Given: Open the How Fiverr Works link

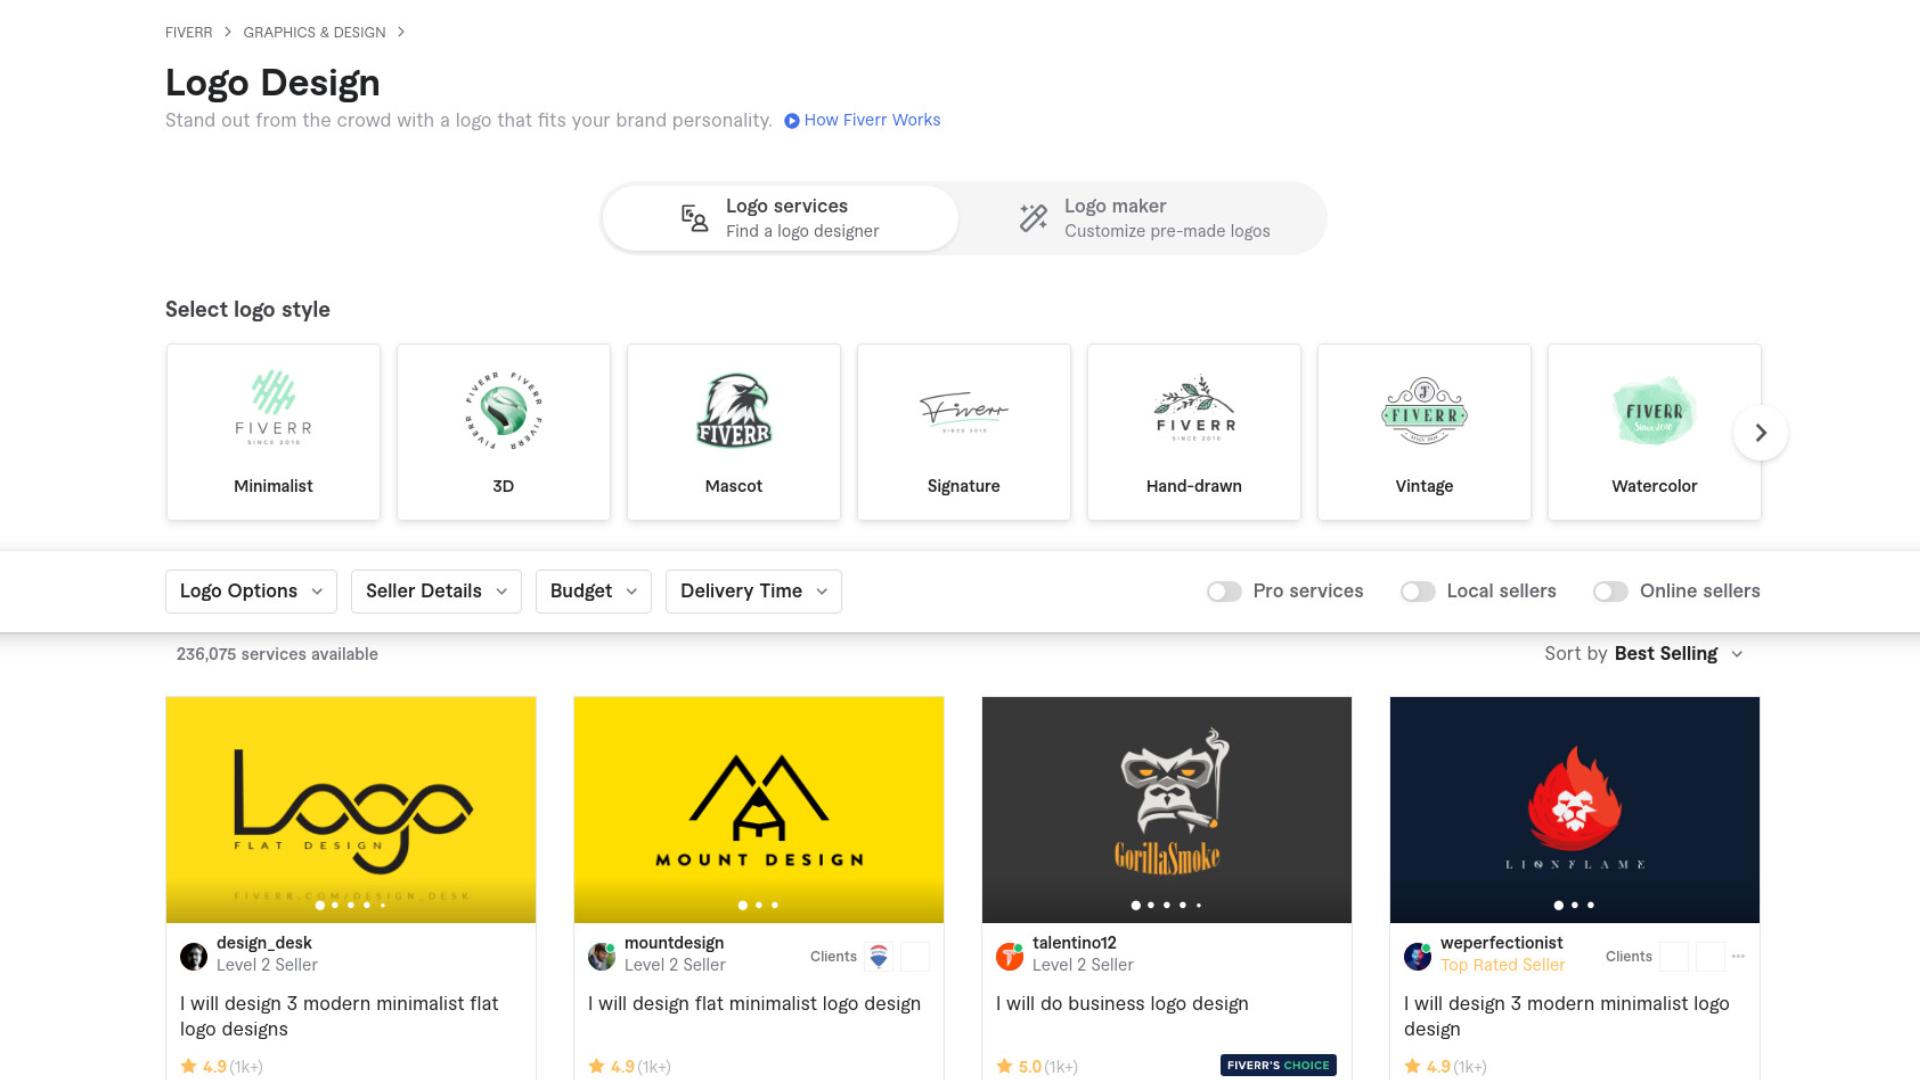Looking at the screenshot, I should [872, 120].
